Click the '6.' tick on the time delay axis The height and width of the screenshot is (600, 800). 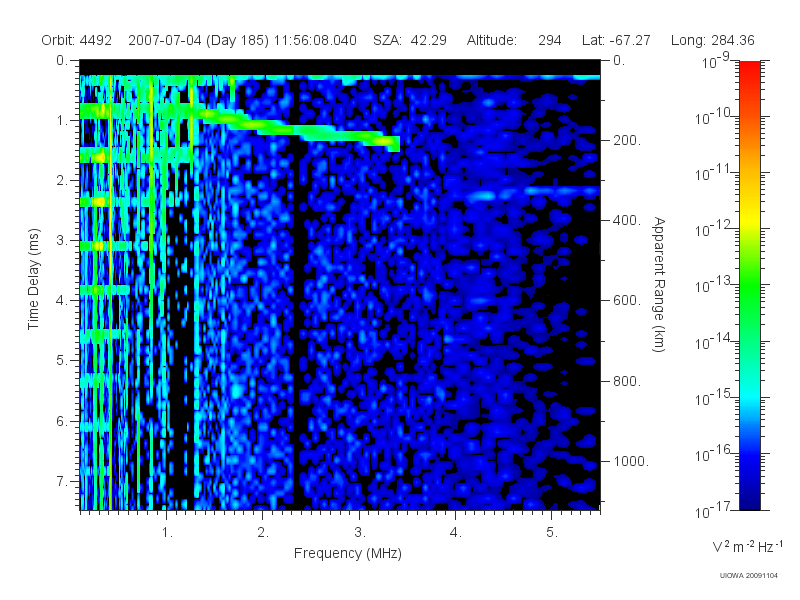[62, 421]
